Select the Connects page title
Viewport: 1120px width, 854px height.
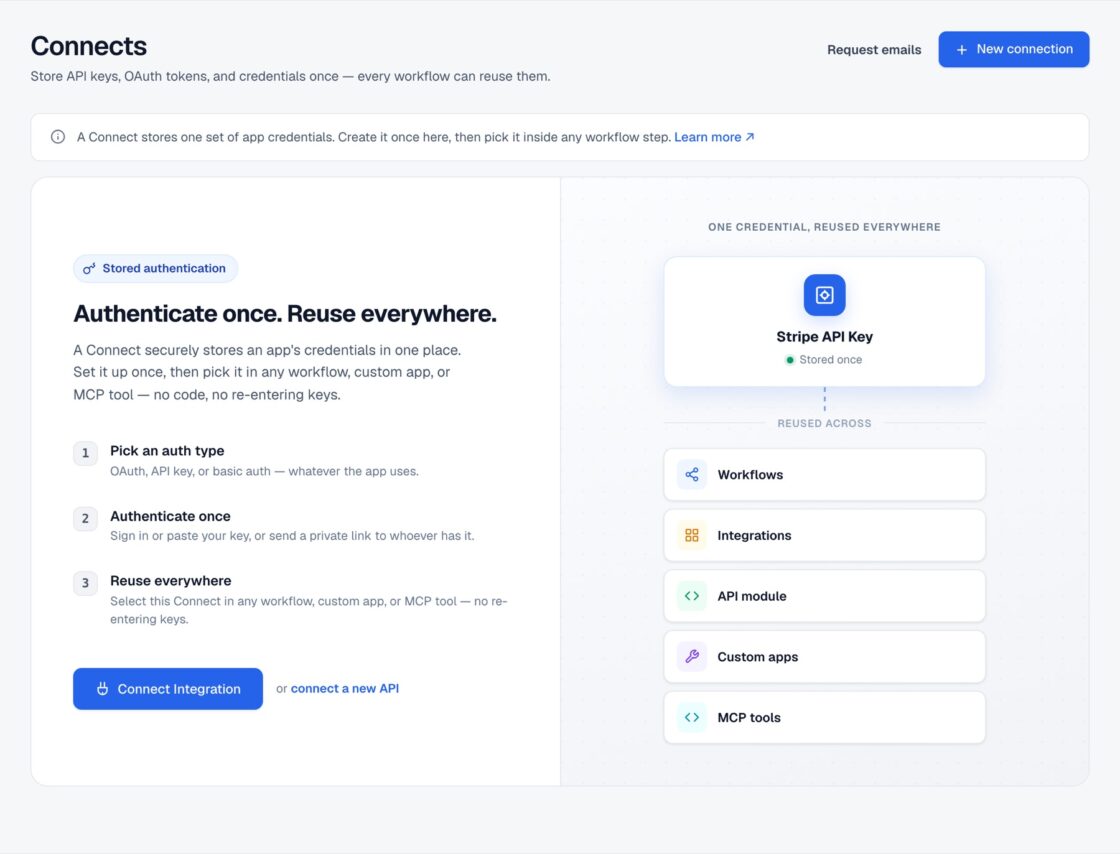tap(89, 46)
